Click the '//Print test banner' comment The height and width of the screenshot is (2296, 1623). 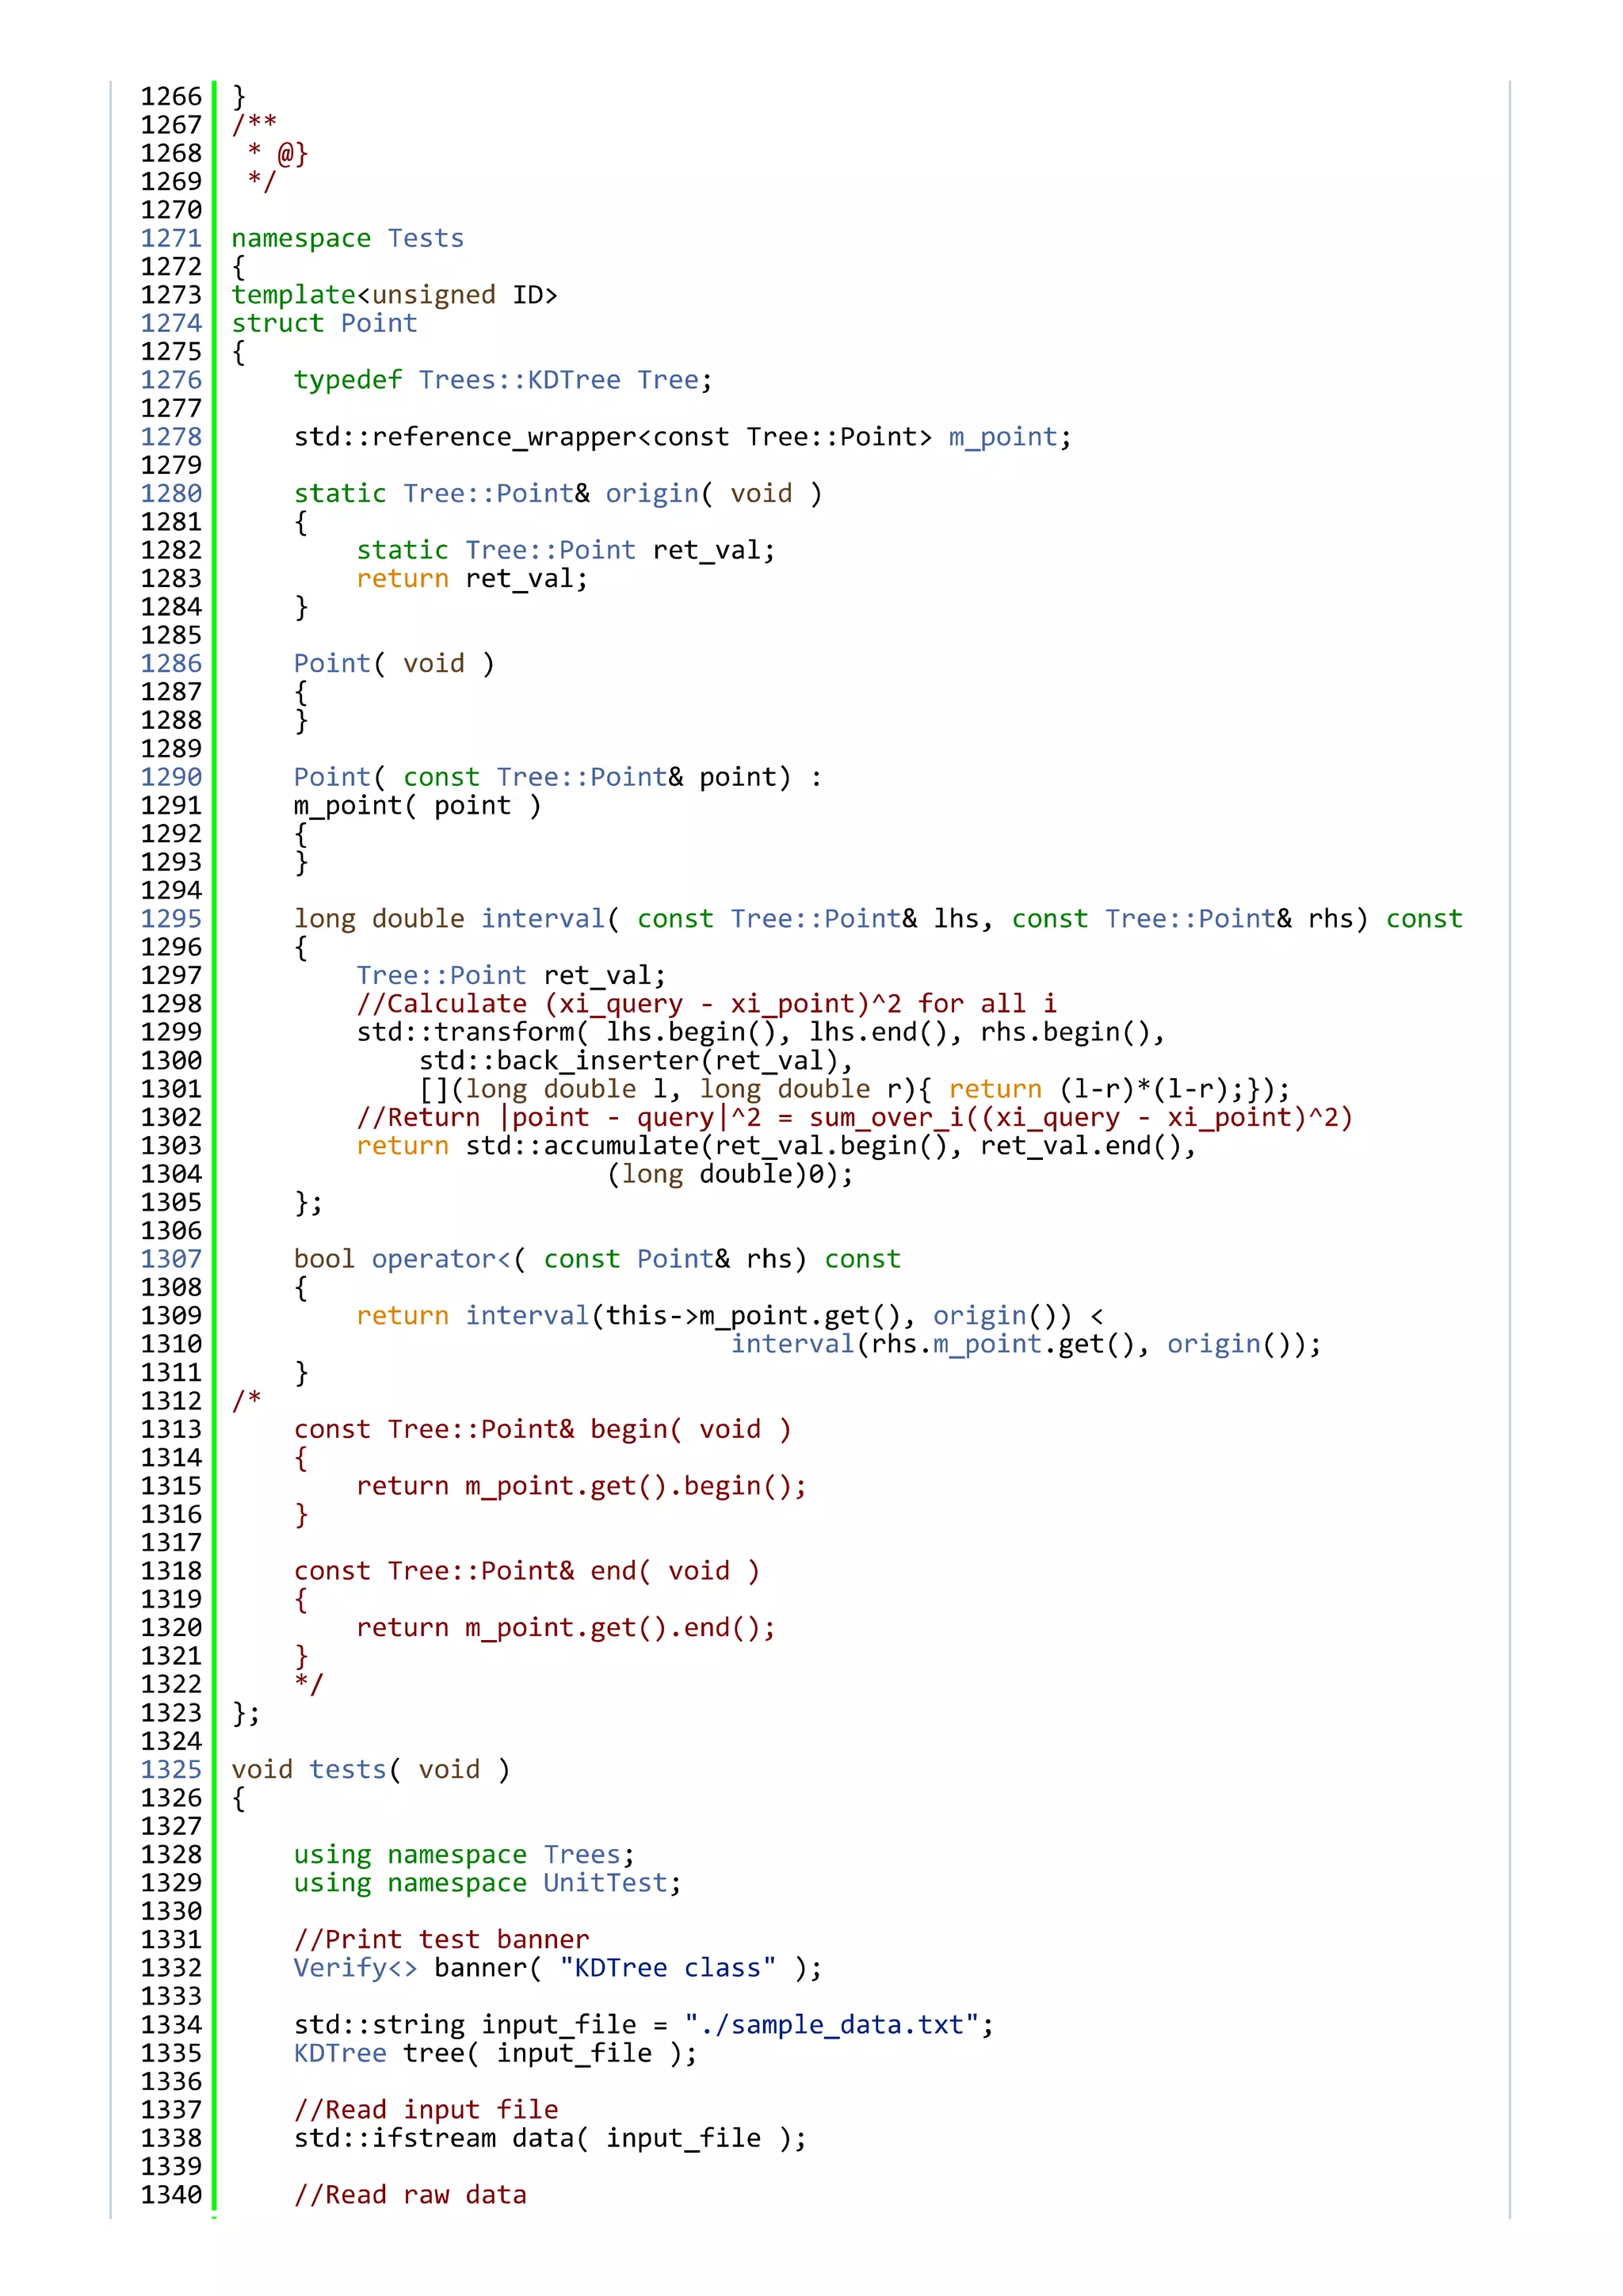441,1940
